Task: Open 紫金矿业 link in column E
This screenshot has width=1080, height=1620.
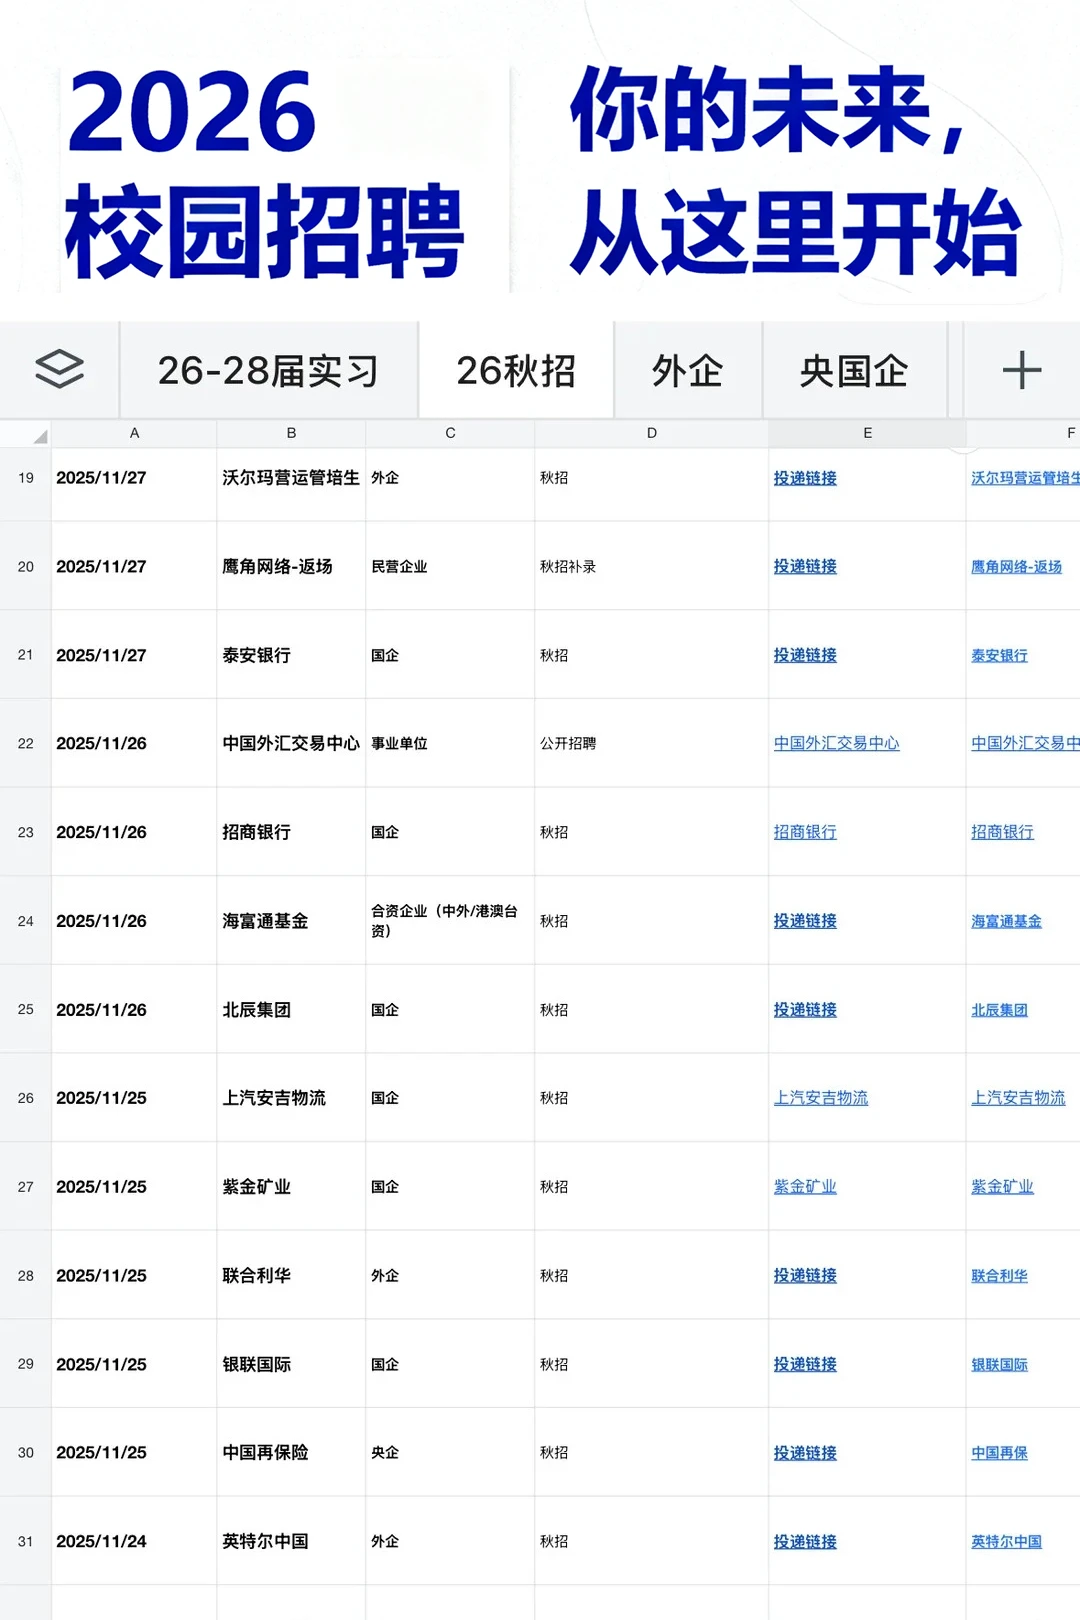Action: tap(805, 1187)
